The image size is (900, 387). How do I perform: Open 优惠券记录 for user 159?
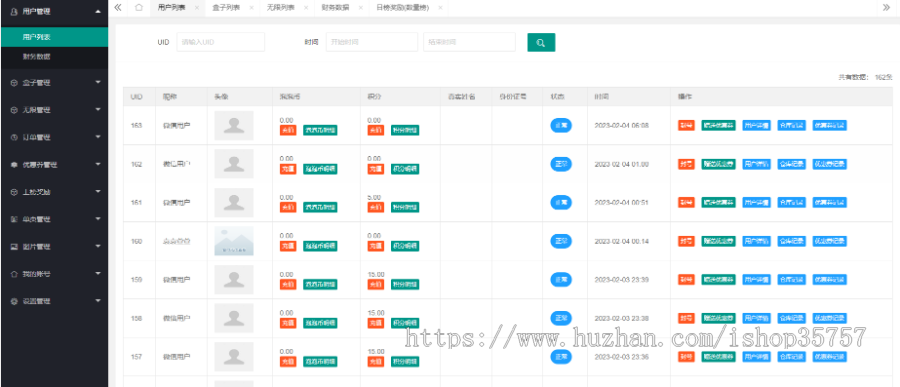pyautogui.click(x=829, y=280)
